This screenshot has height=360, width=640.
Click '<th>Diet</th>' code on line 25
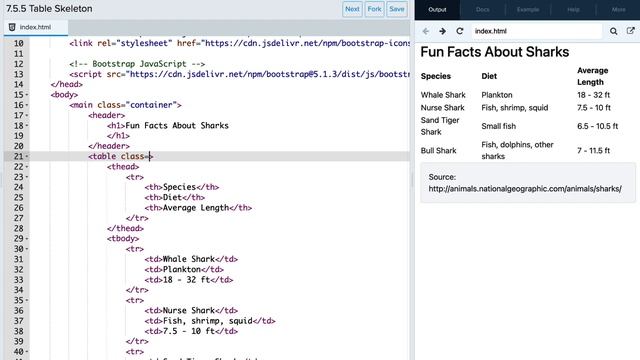[x=175, y=198]
